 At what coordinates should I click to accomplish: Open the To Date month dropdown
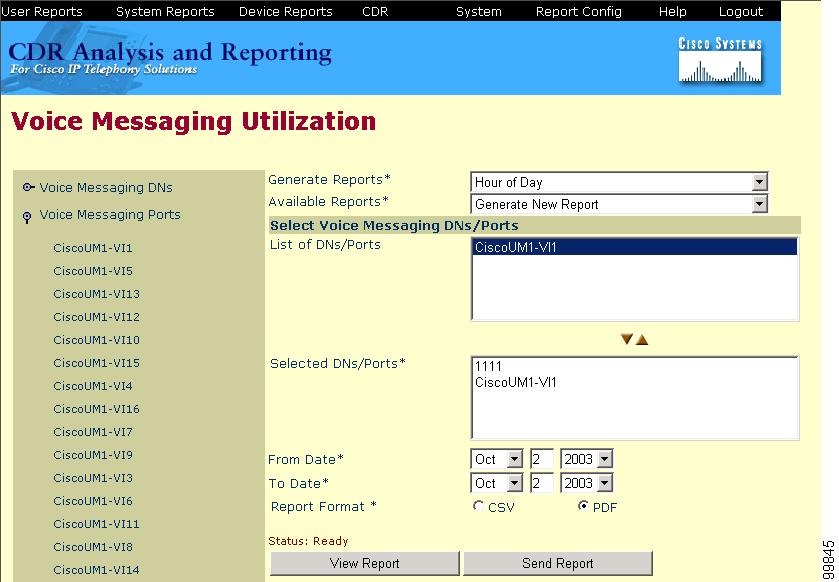tap(514, 483)
